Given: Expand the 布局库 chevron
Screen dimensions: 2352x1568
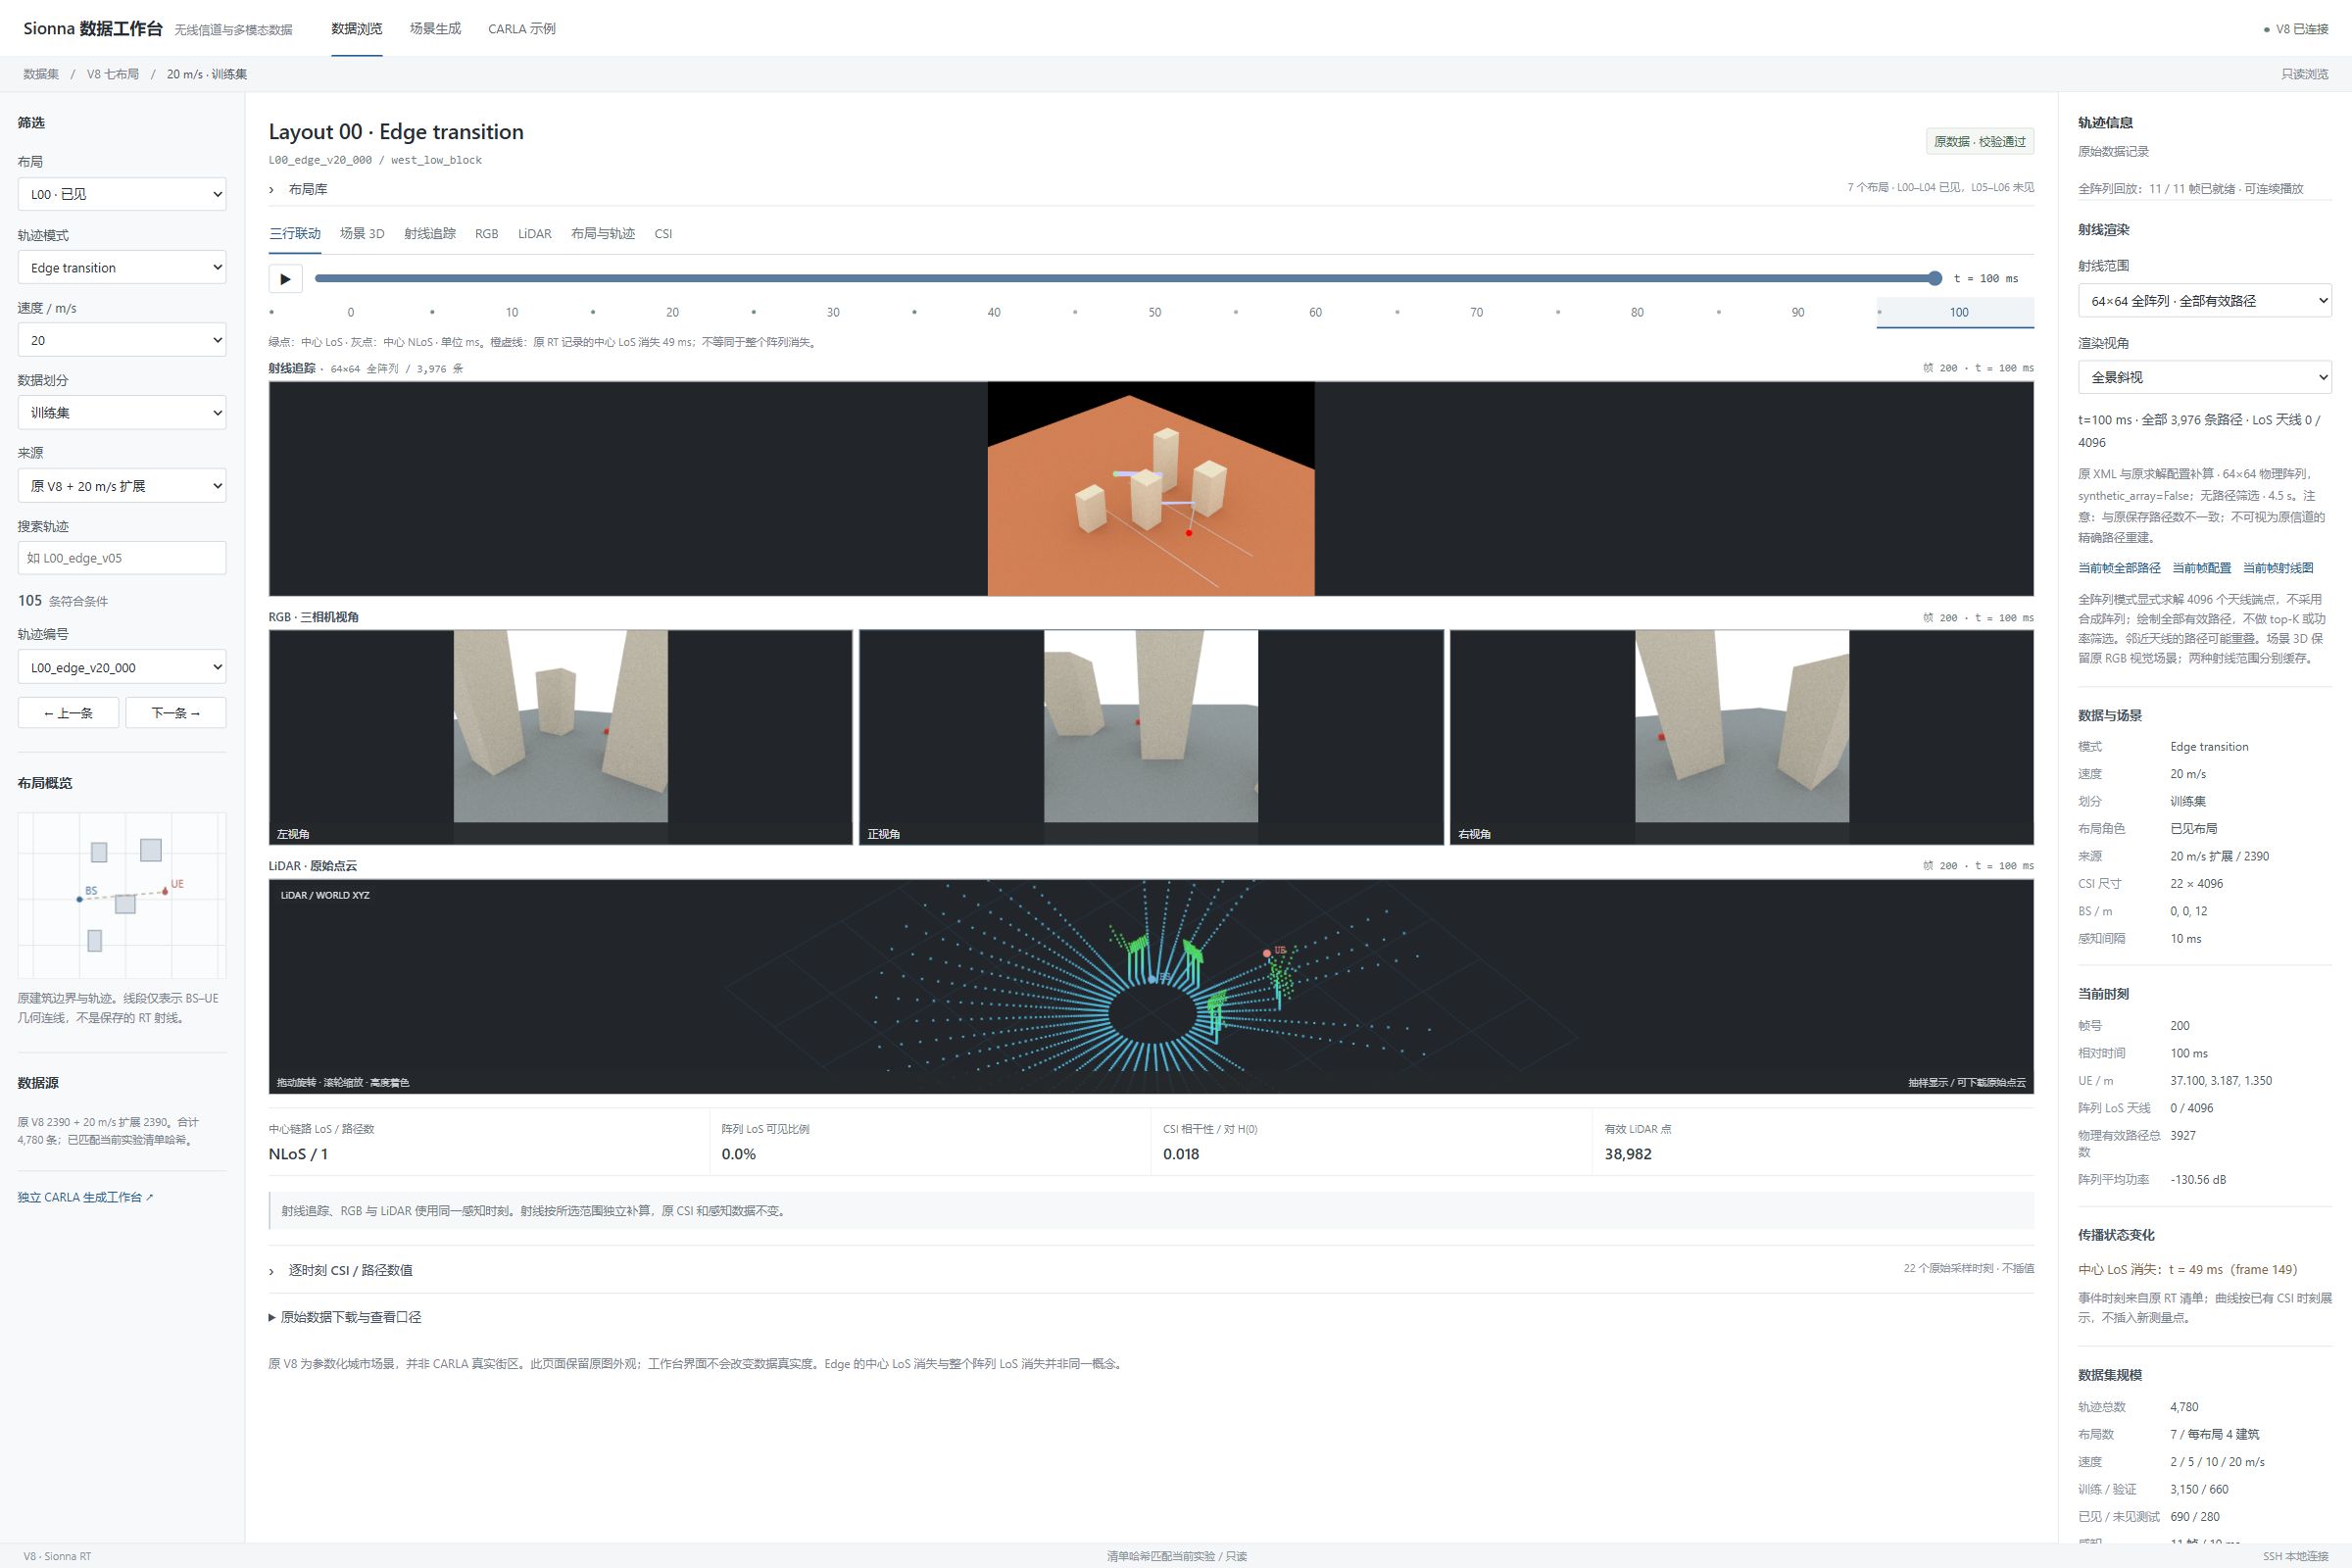Looking at the screenshot, I should [x=271, y=189].
